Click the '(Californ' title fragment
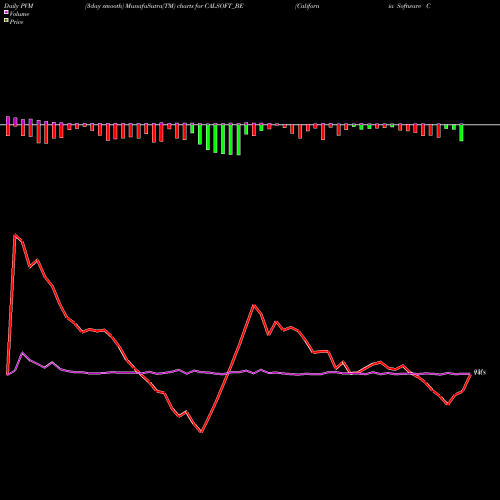The height and width of the screenshot is (500, 500). 307,6
